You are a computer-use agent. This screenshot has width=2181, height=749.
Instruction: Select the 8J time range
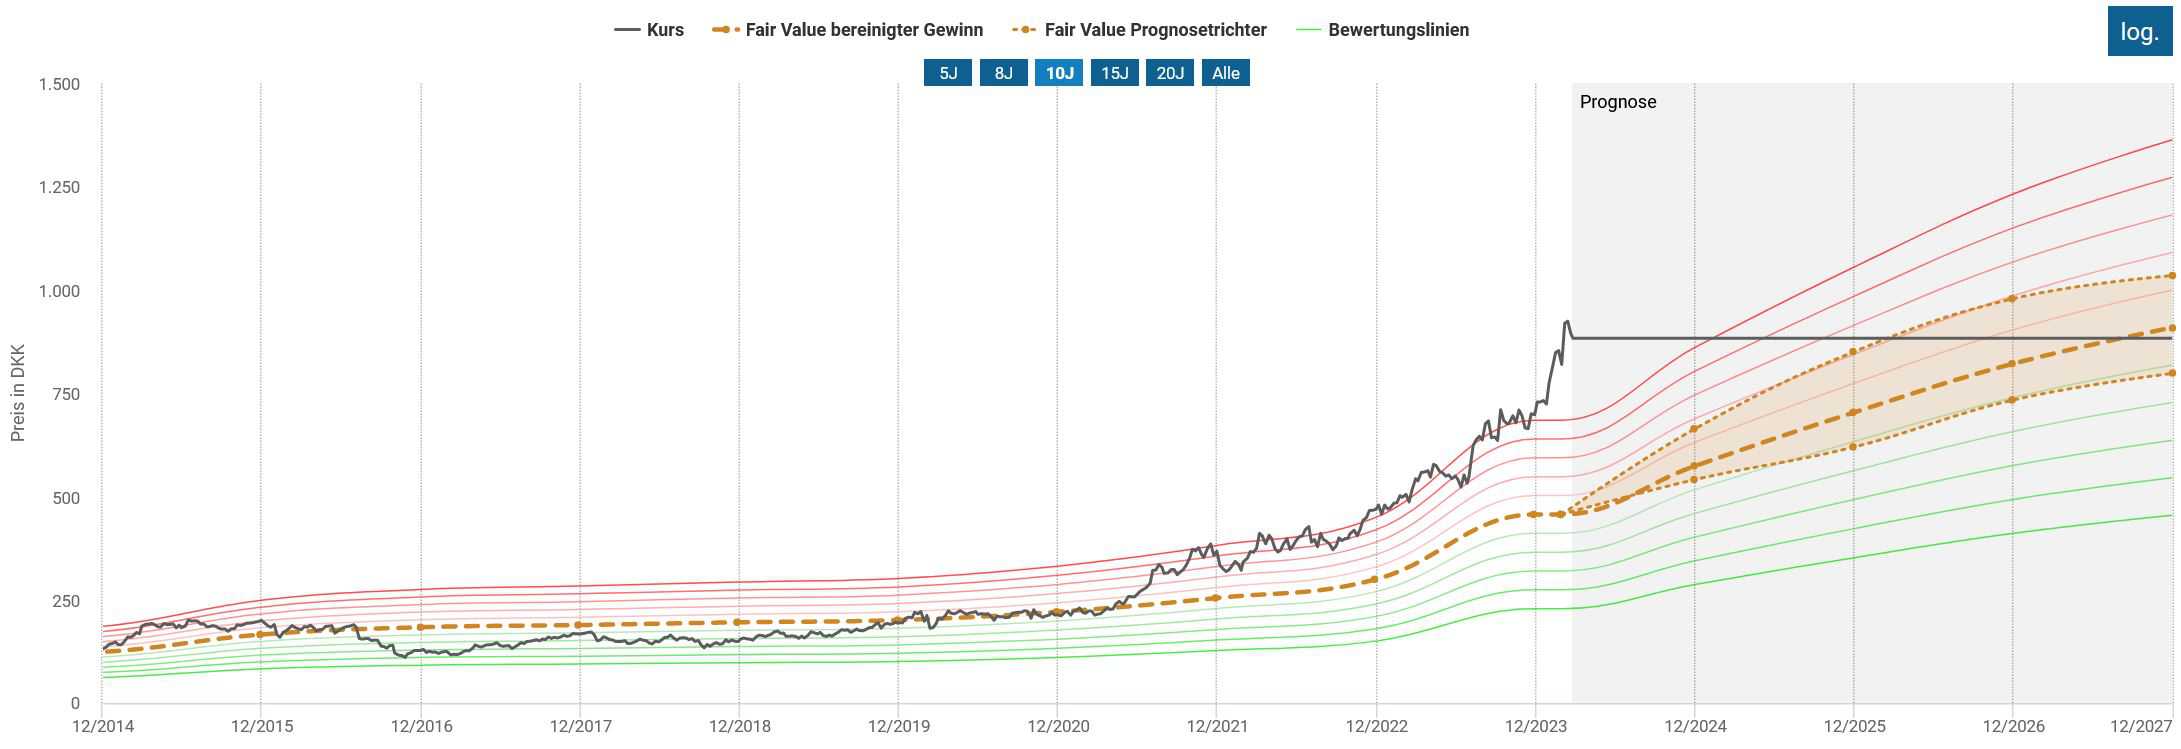pos(1003,73)
